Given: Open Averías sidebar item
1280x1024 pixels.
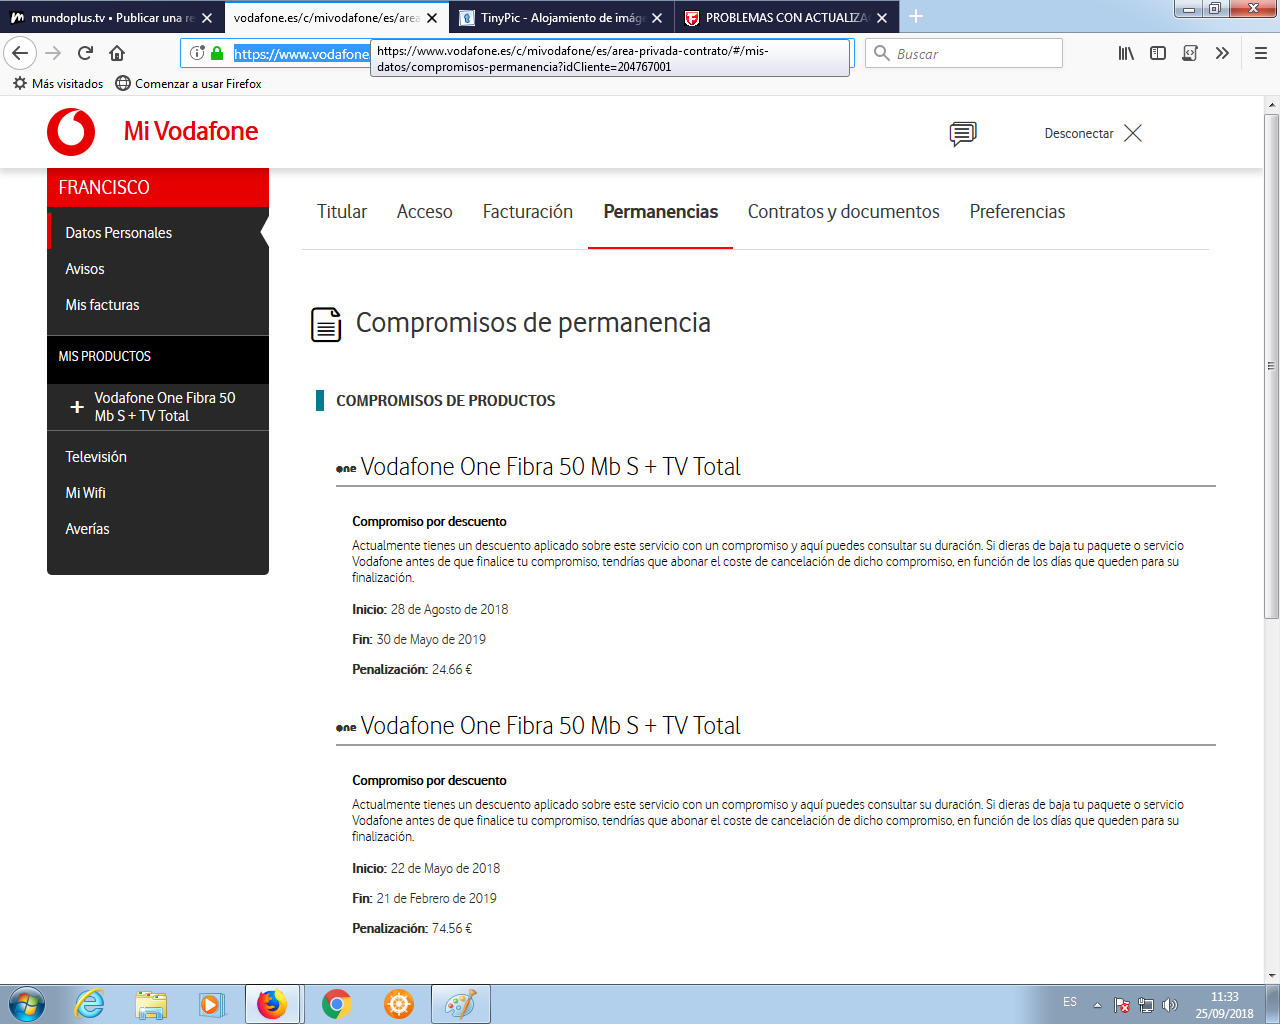Looking at the screenshot, I should point(87,529).
